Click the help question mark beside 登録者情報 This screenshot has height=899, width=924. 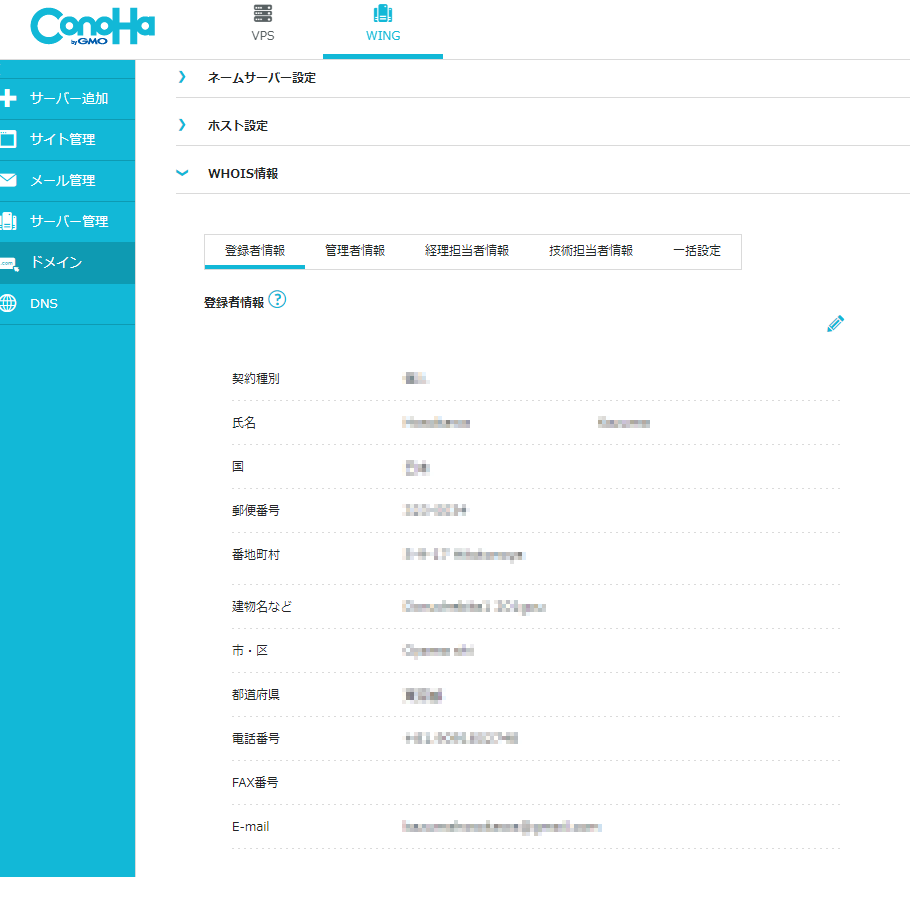tap(277, 300)
